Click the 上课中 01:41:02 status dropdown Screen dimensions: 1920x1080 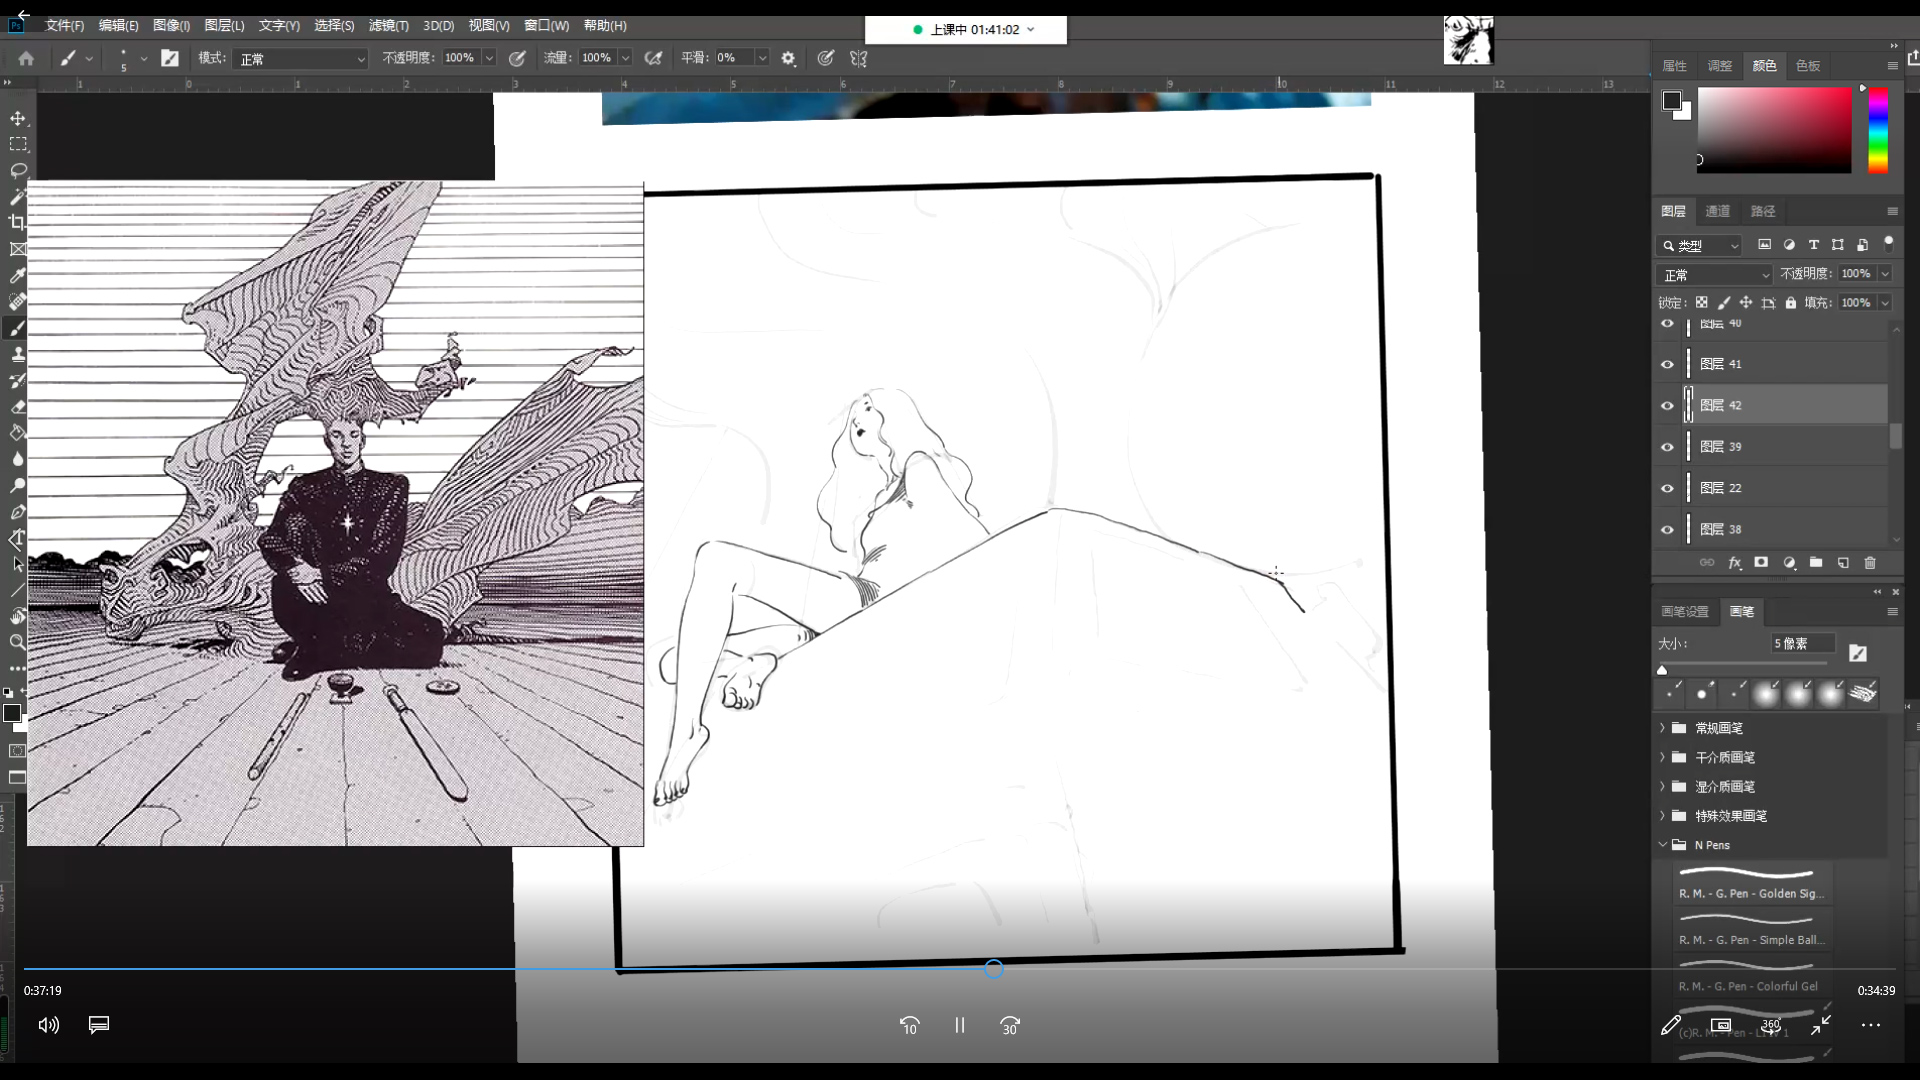965,30
